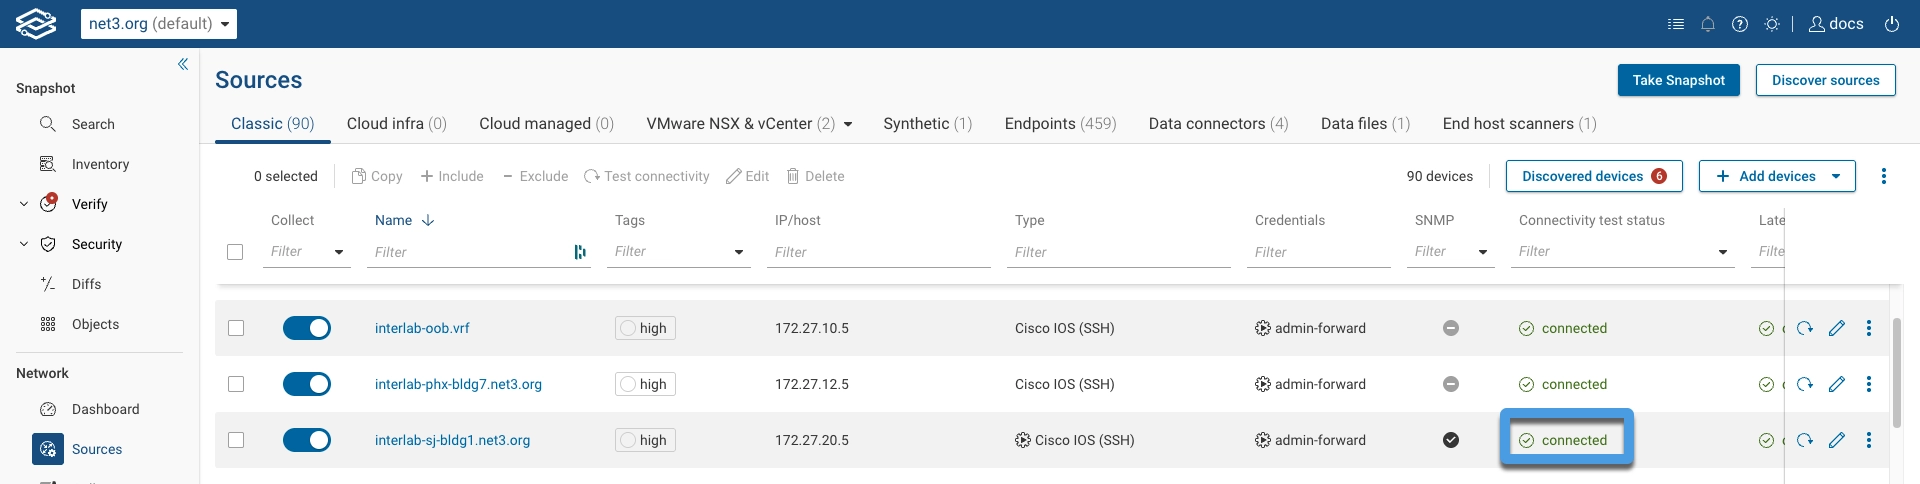This screenshot has height=484, width=1920.
Task: Click the Take Snapshot button
Action: [x=1678, y=80]
